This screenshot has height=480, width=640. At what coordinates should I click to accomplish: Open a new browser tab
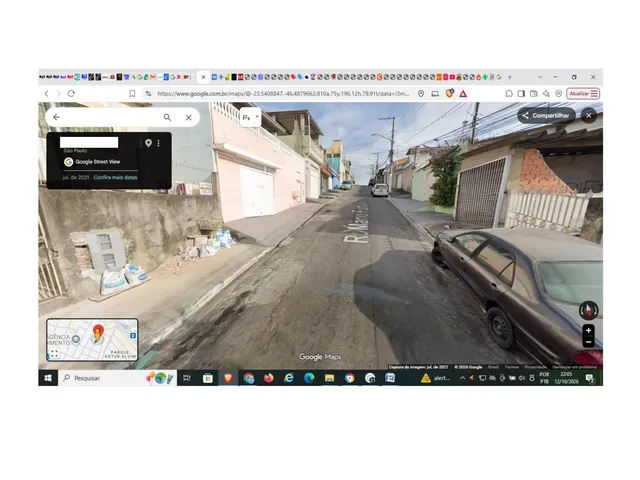click(510, 77)
